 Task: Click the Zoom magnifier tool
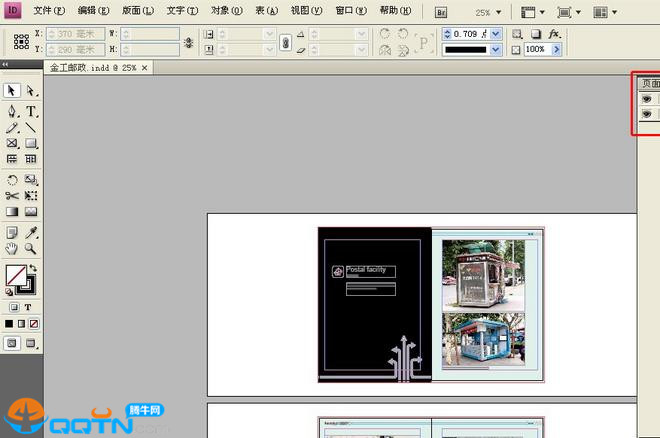(x=31, y=248)
